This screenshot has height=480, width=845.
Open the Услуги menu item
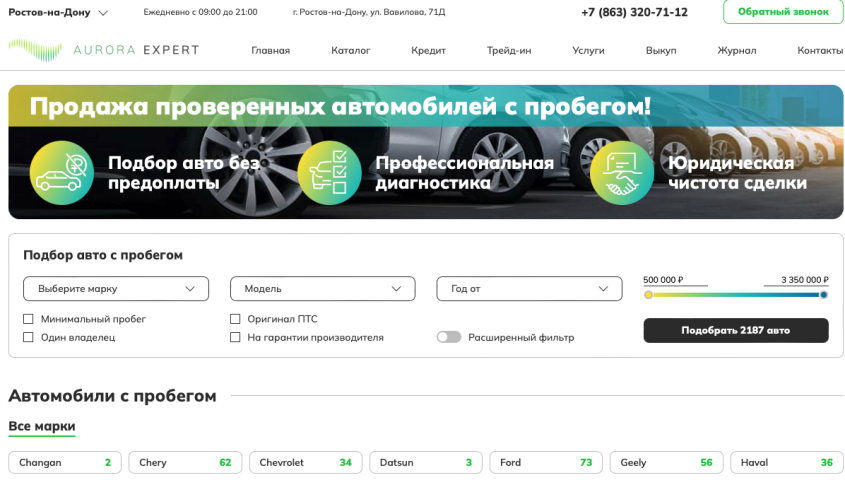click(x=588, y=51)
